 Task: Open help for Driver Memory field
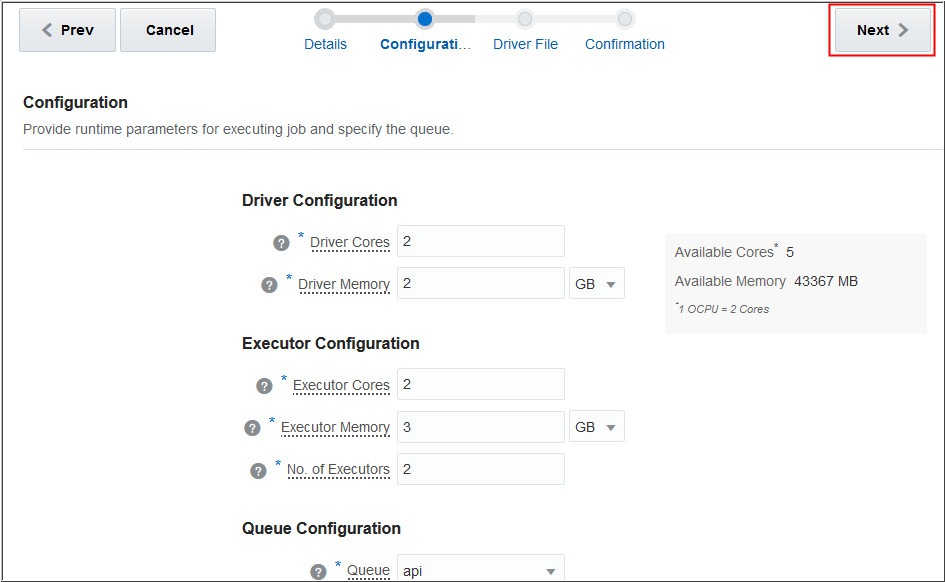pyautogui.click(x=269, y=284)
